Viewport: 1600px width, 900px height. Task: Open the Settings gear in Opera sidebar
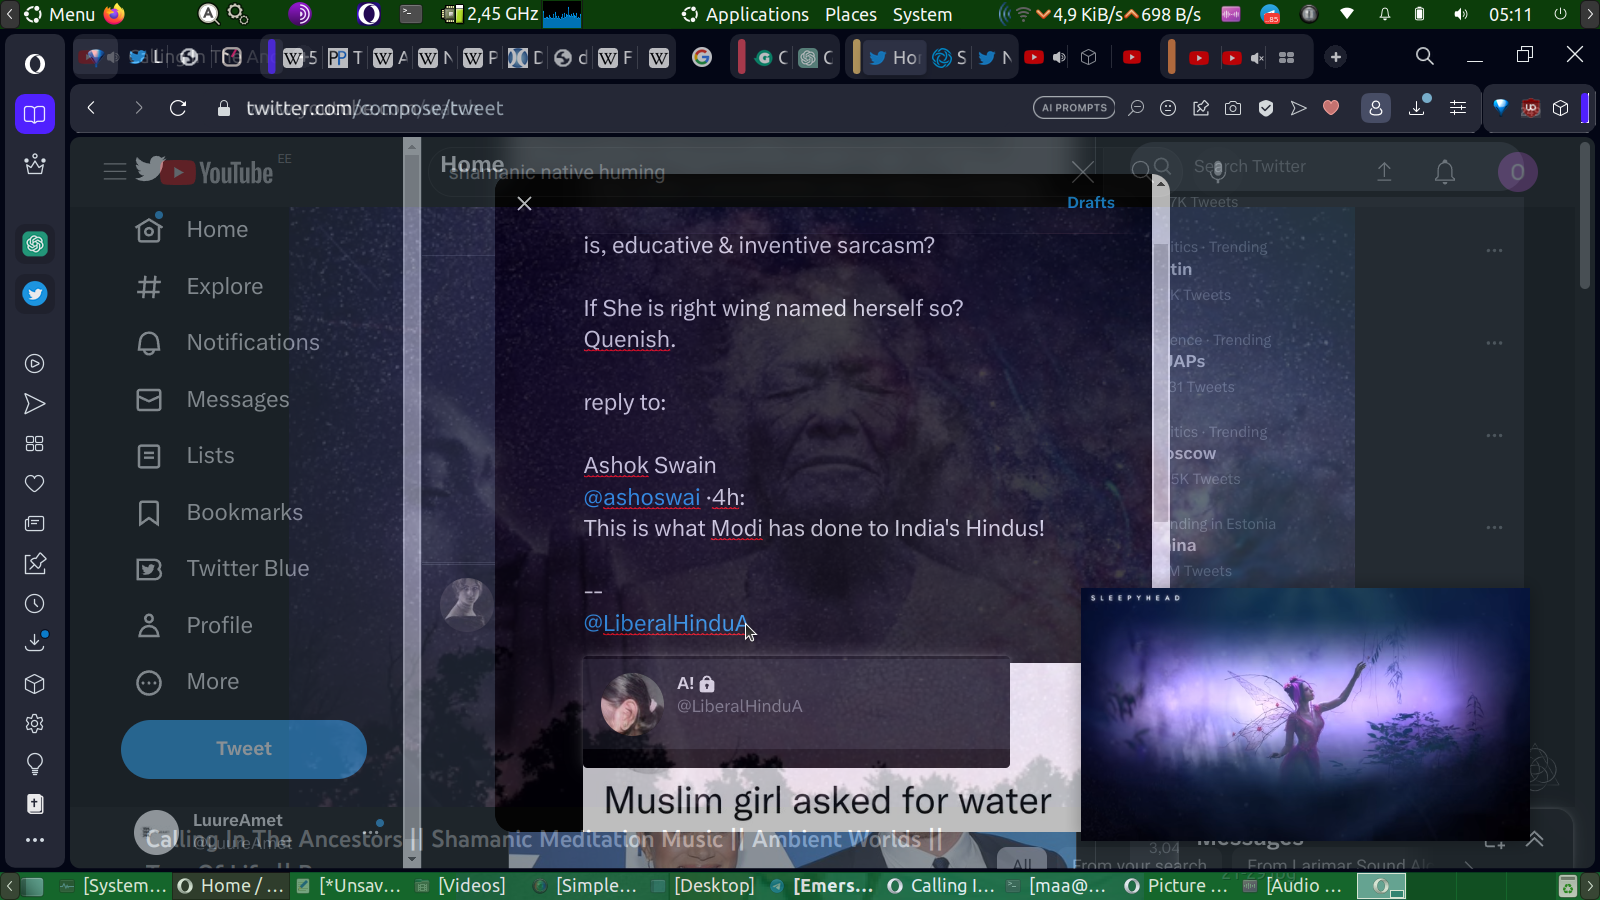pos(35,724)
